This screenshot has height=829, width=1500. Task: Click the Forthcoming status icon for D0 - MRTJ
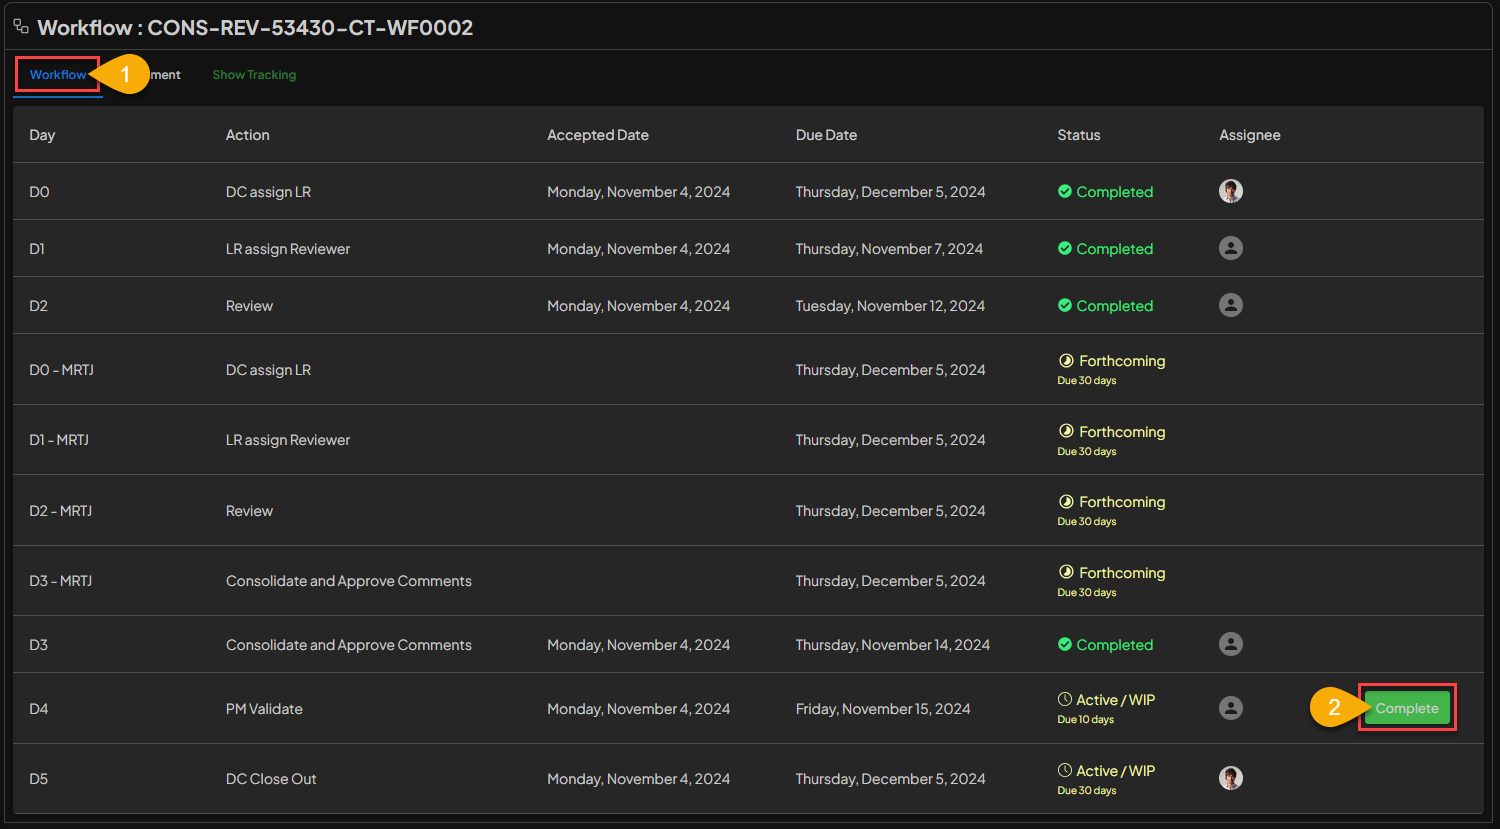click(x=1066, y=361)
